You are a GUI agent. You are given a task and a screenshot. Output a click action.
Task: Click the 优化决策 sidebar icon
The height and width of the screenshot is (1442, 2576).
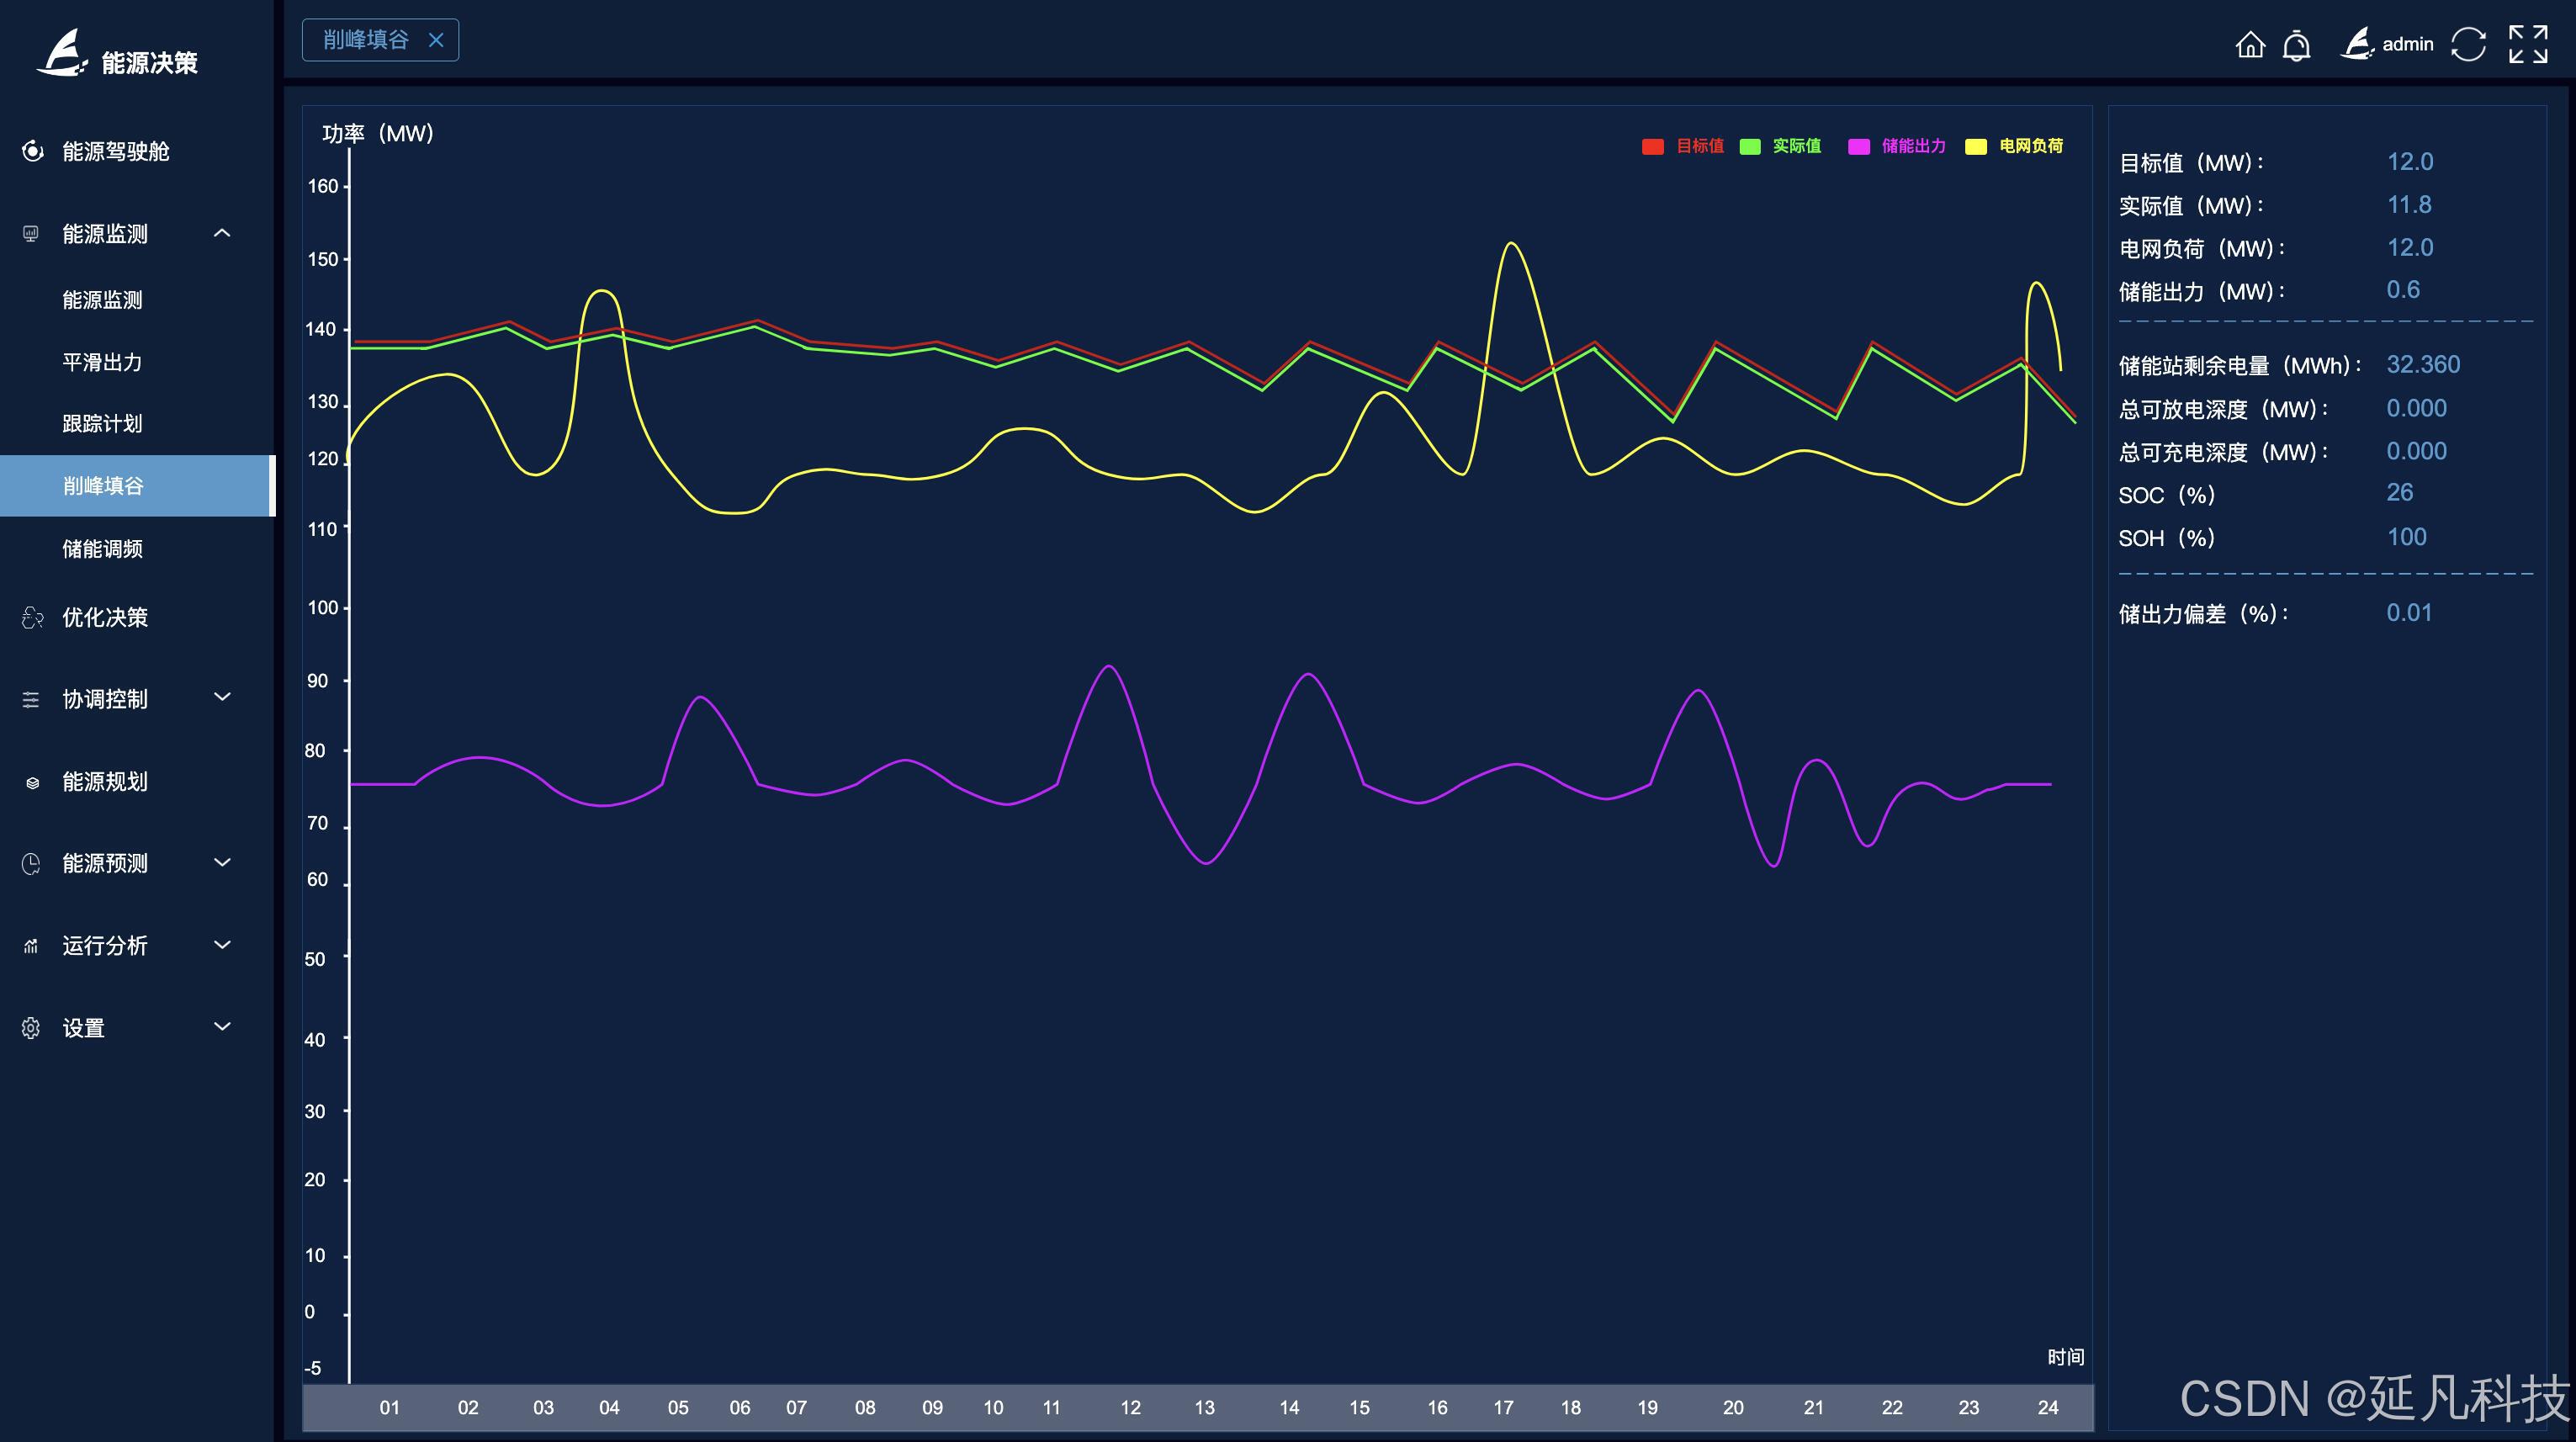click(32, 618)
